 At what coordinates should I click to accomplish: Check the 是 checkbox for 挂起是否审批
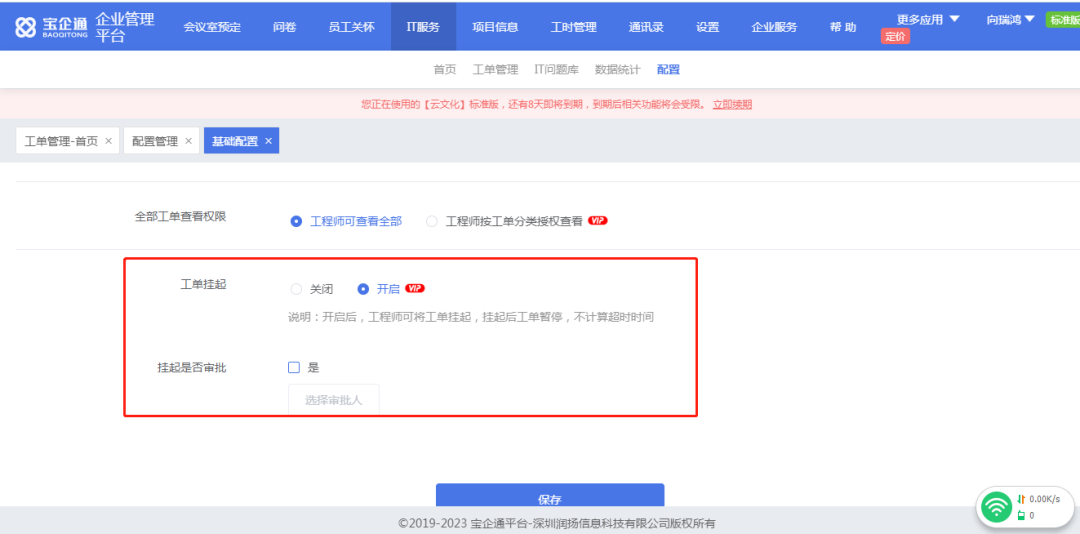pos(294,367)
